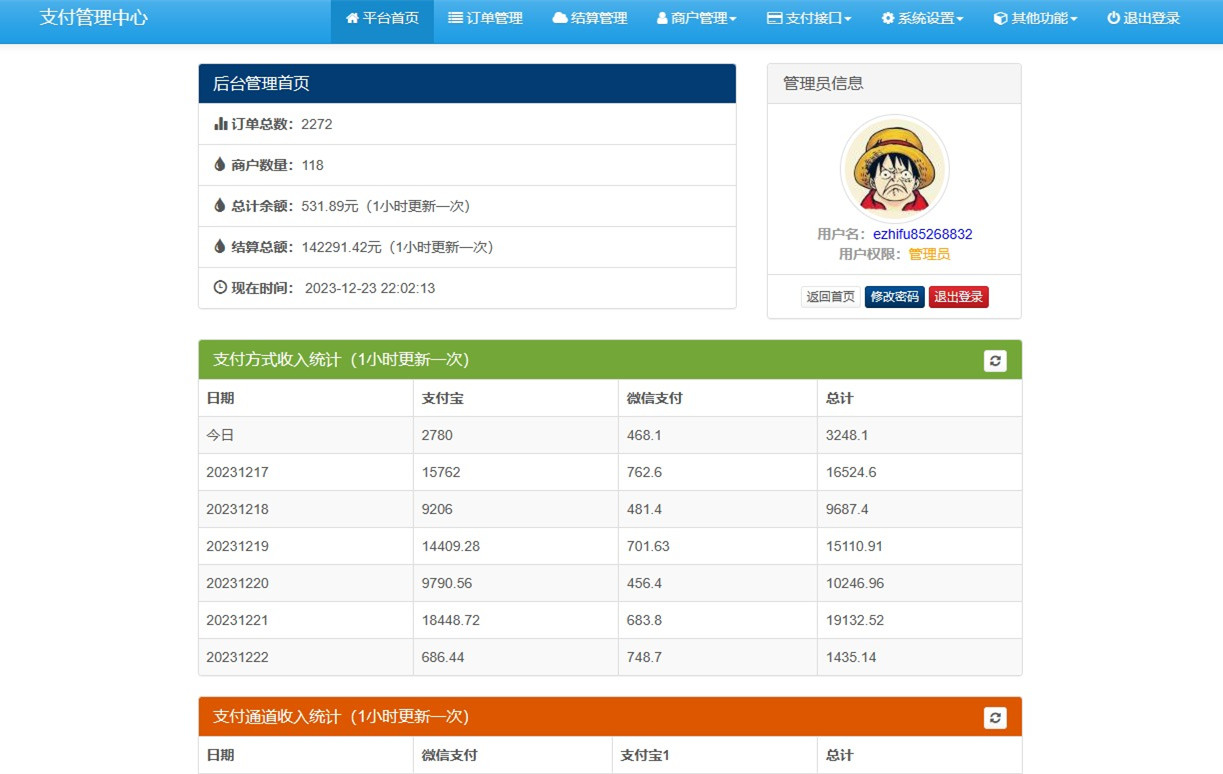The width and height of the screenshot is (1223, 774).
Task: Refresh the 支付通道收入统计 panel
Action: click(994, 717)
